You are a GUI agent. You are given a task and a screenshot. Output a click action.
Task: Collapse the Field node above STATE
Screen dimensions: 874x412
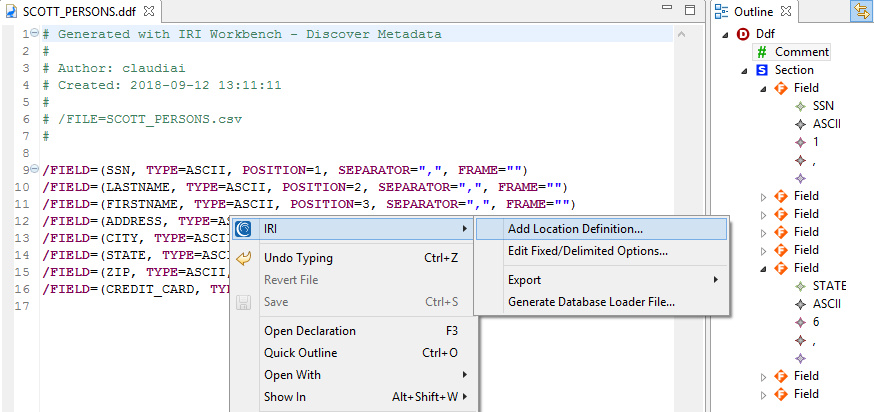click(x=764, y=269)
